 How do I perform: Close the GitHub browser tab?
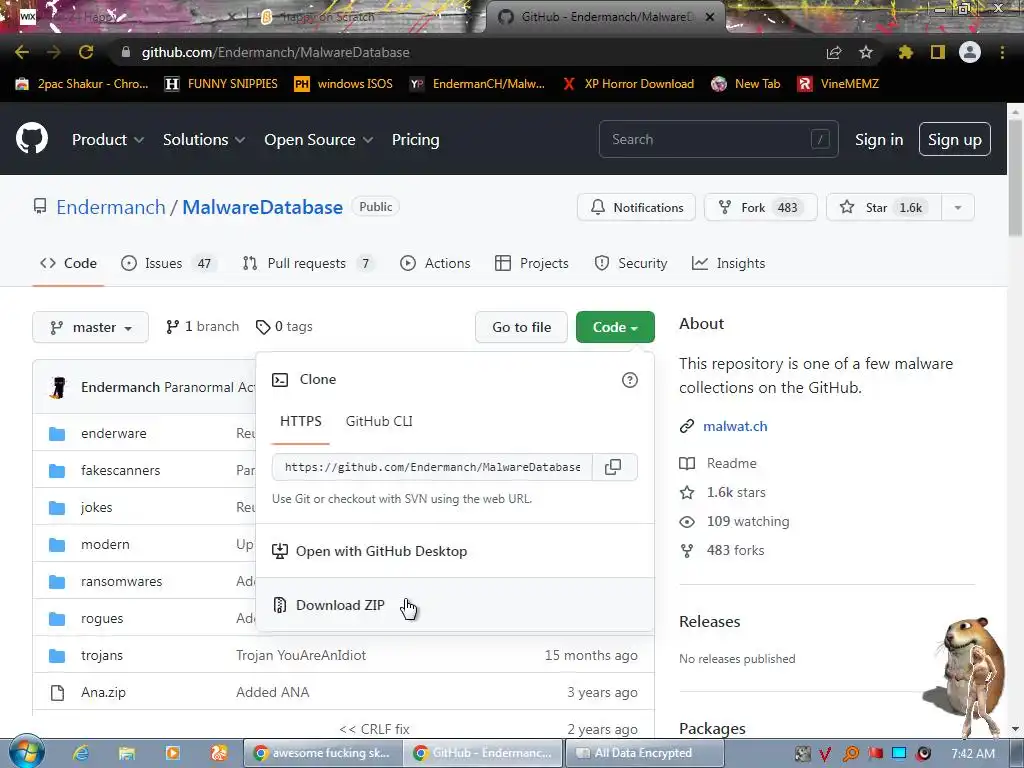point(710,17)
